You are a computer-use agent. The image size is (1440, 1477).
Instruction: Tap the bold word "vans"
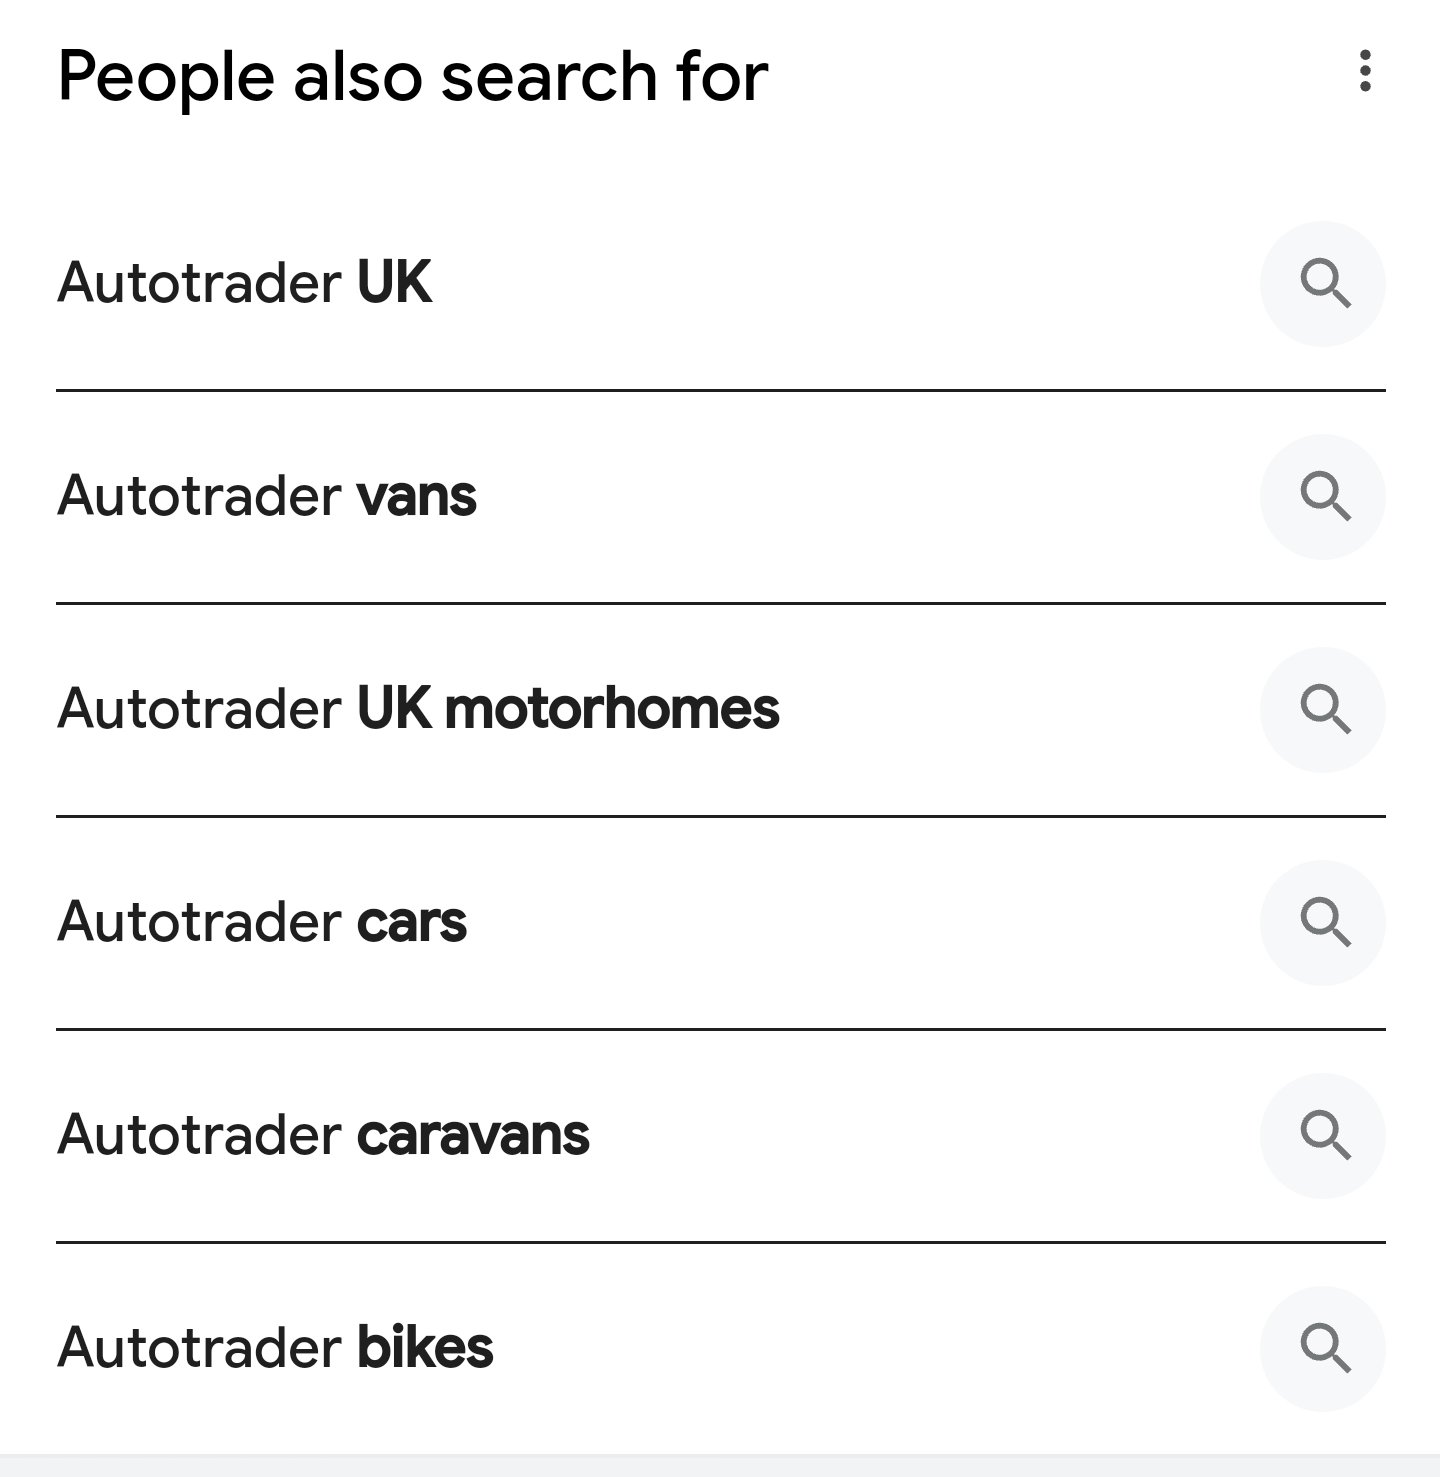coord(417,496)
